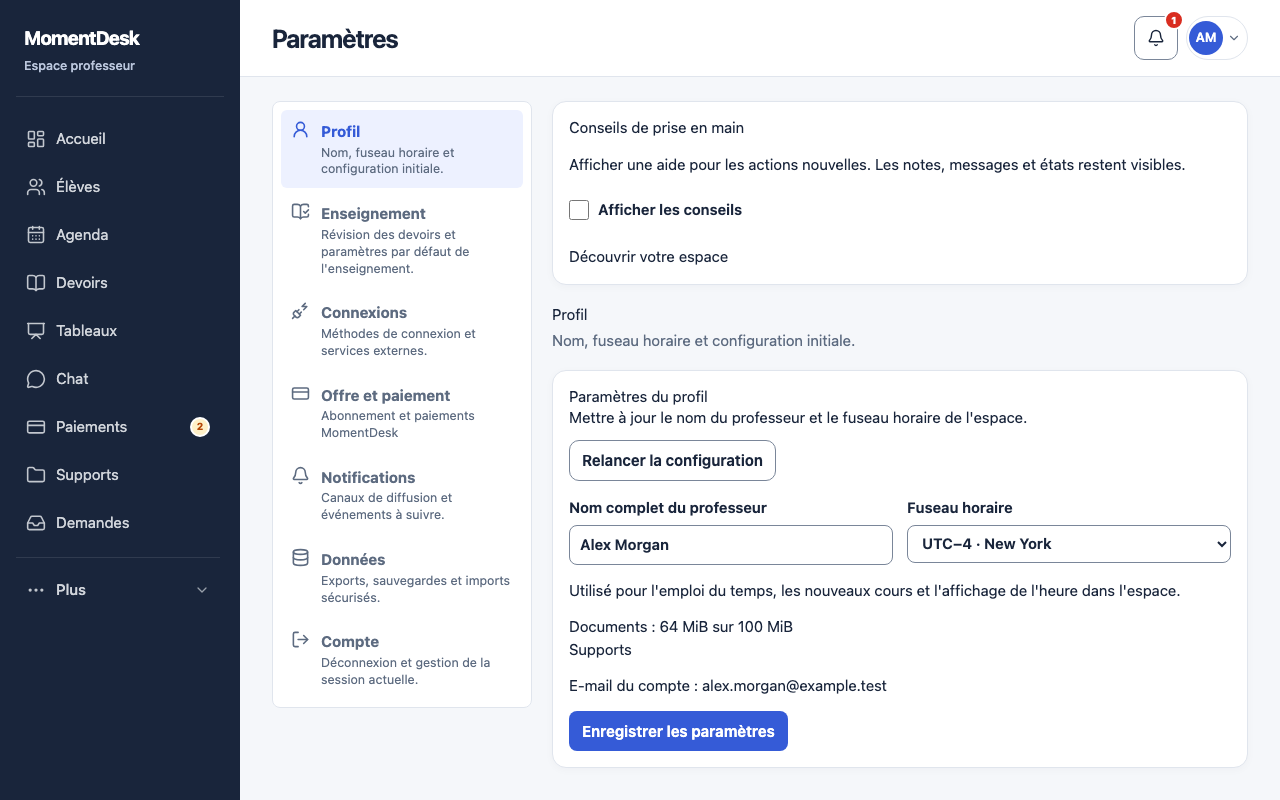
Task: Enable the Afficher les conseils checkbox
Action: [x=579, y=210]
